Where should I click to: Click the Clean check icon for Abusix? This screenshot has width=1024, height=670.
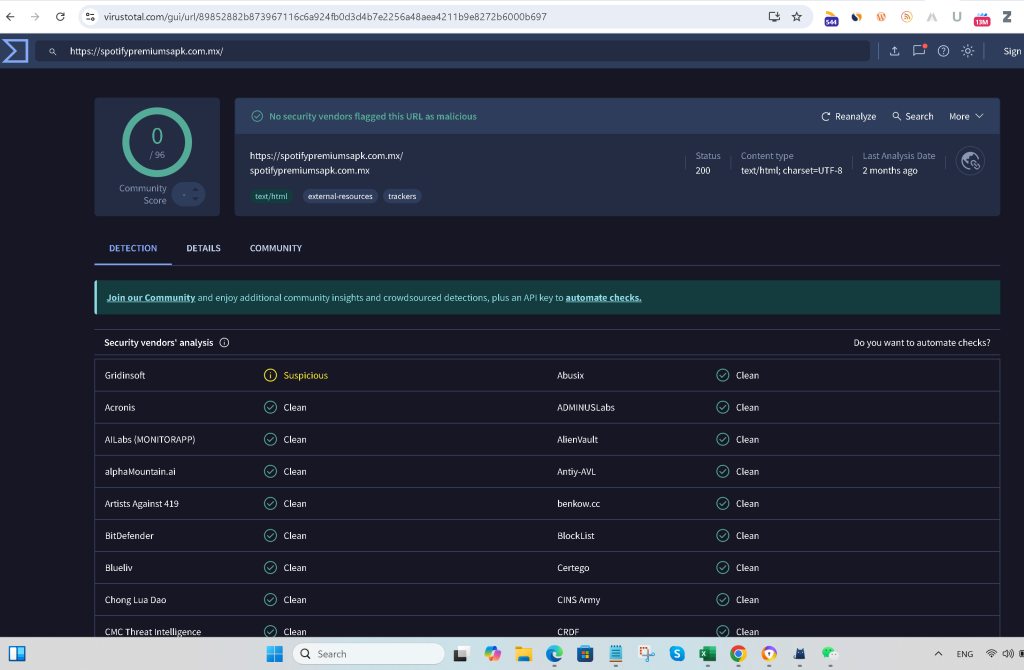click(x=722, y=375)
